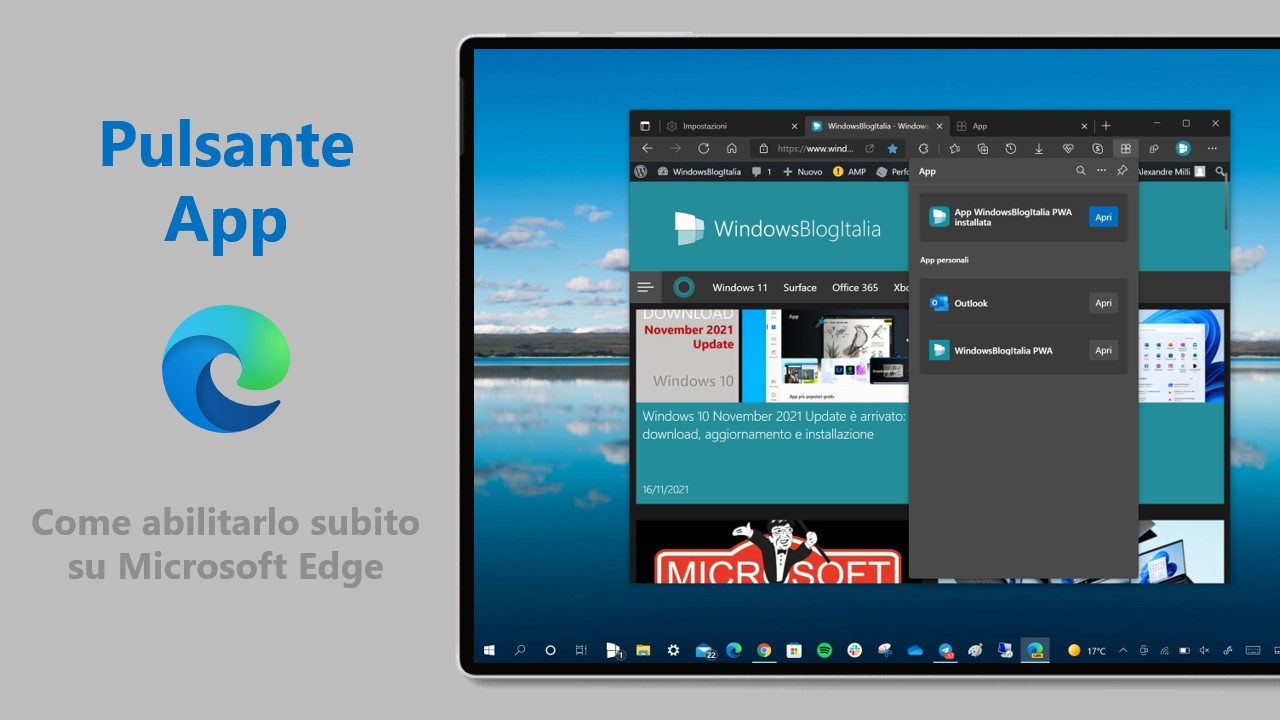Click the new tab plus button
Screen dimensions: 1280x720
[x=1106, y=126]
